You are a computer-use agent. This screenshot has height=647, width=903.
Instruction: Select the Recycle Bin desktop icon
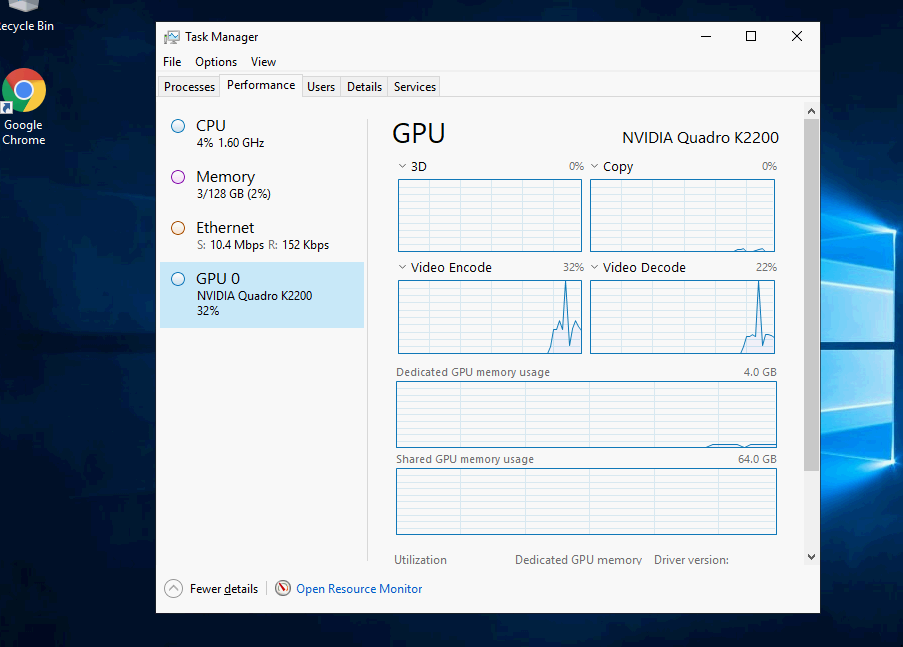tap(24, 16)
